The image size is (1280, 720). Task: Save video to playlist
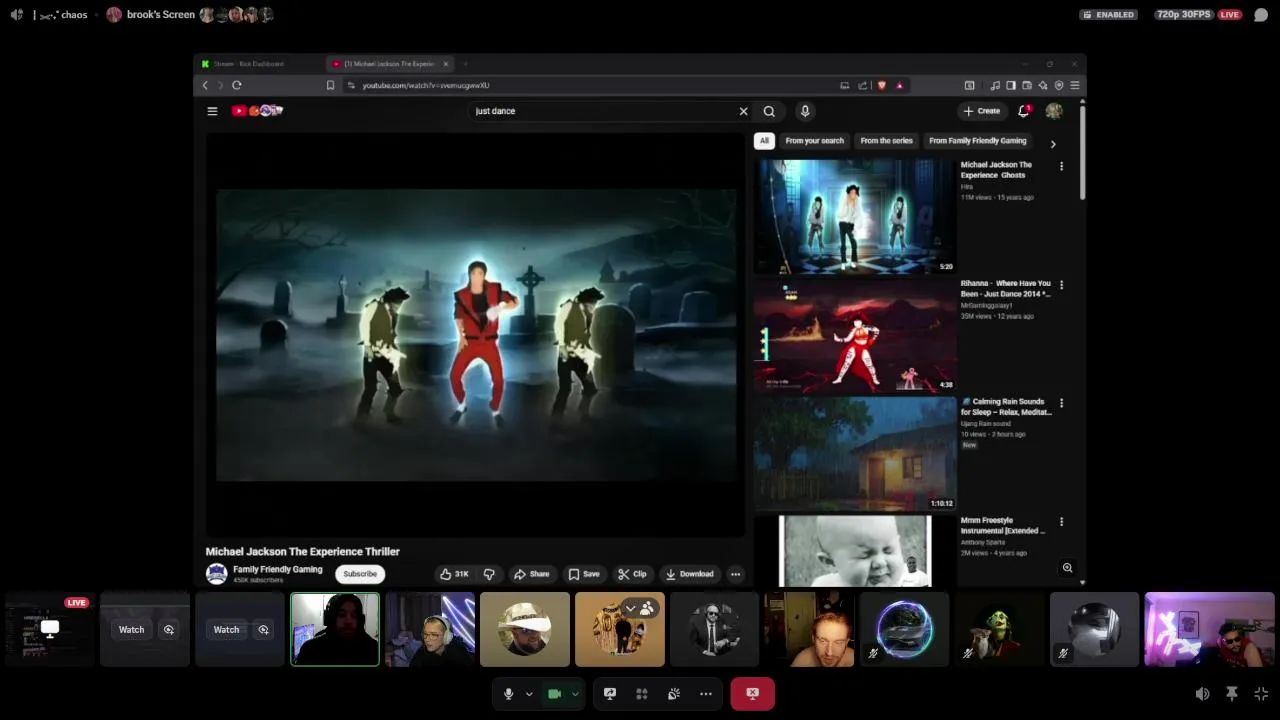point(584,574)
